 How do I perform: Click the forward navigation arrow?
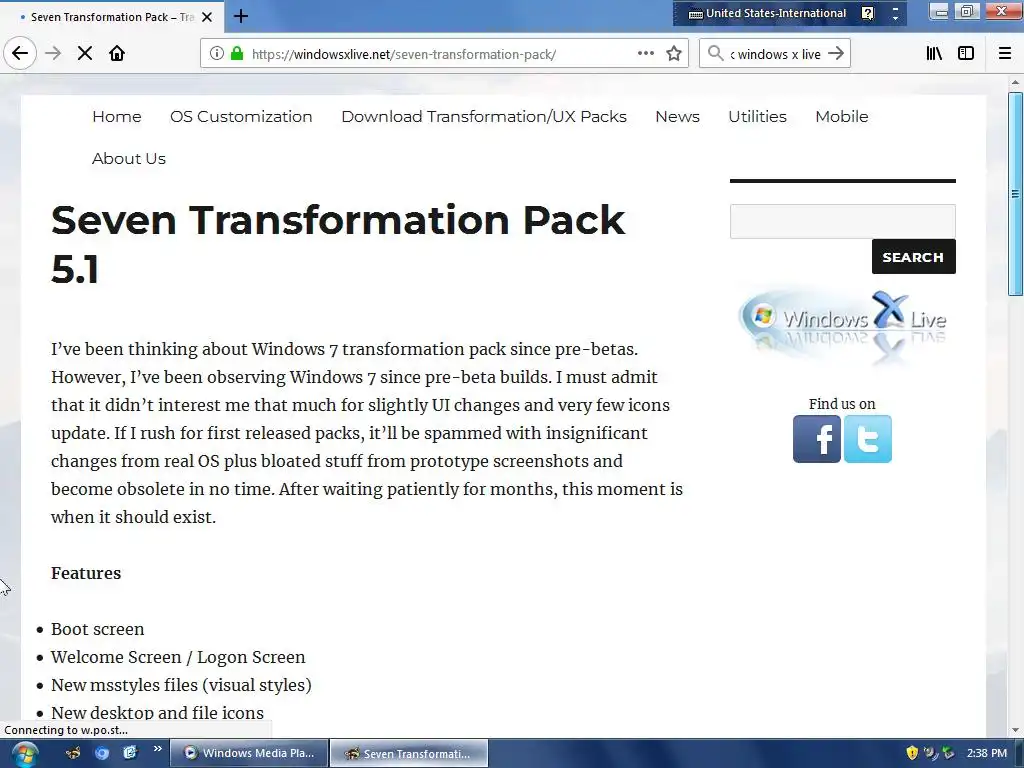tap(53, 54)
